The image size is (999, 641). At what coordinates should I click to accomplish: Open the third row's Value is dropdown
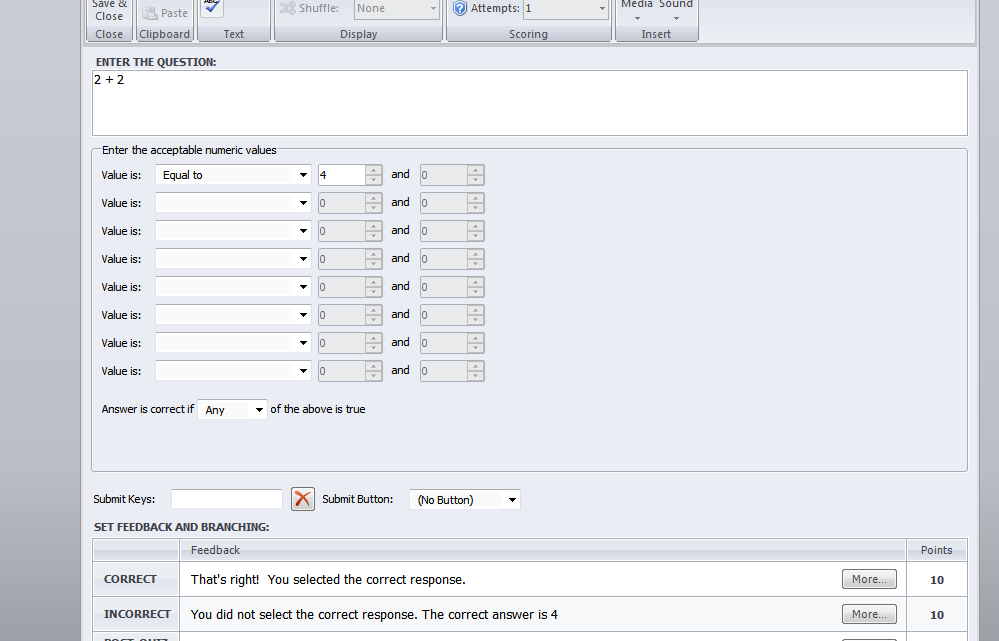(x=233, y=231)
